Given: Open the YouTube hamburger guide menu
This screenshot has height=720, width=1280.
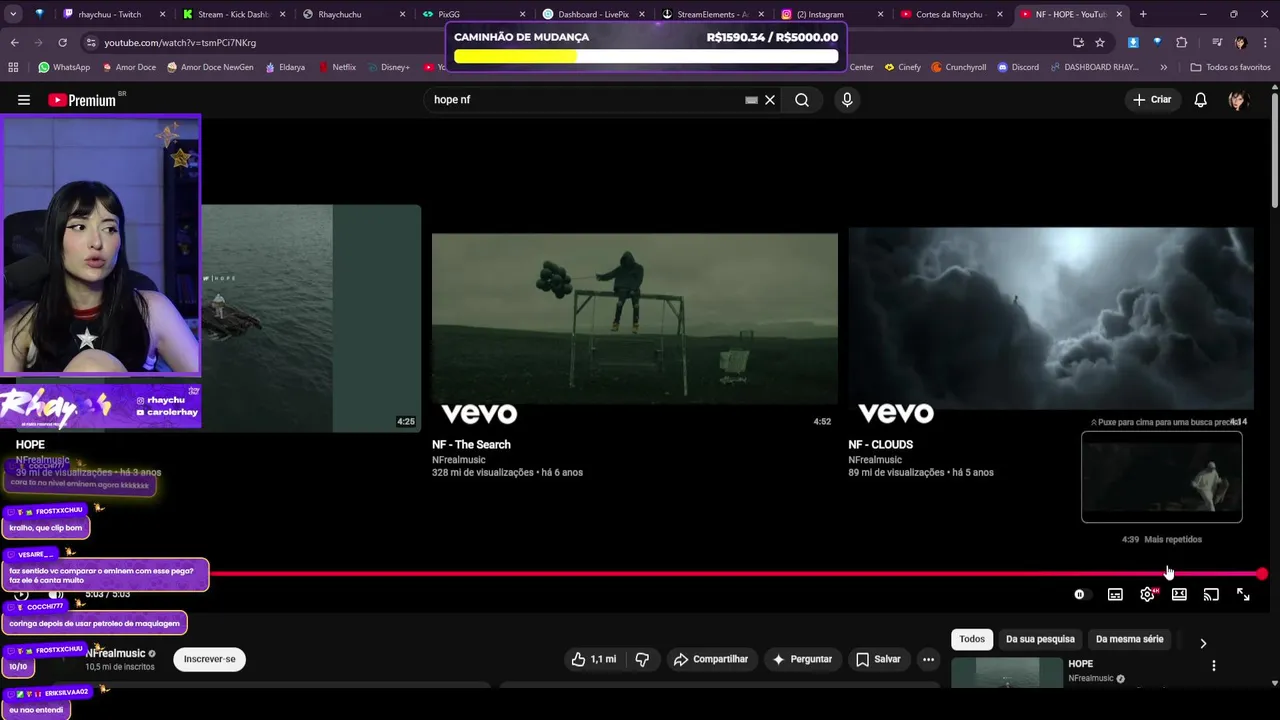Looking at the screenshot, I should pos(24,100).
